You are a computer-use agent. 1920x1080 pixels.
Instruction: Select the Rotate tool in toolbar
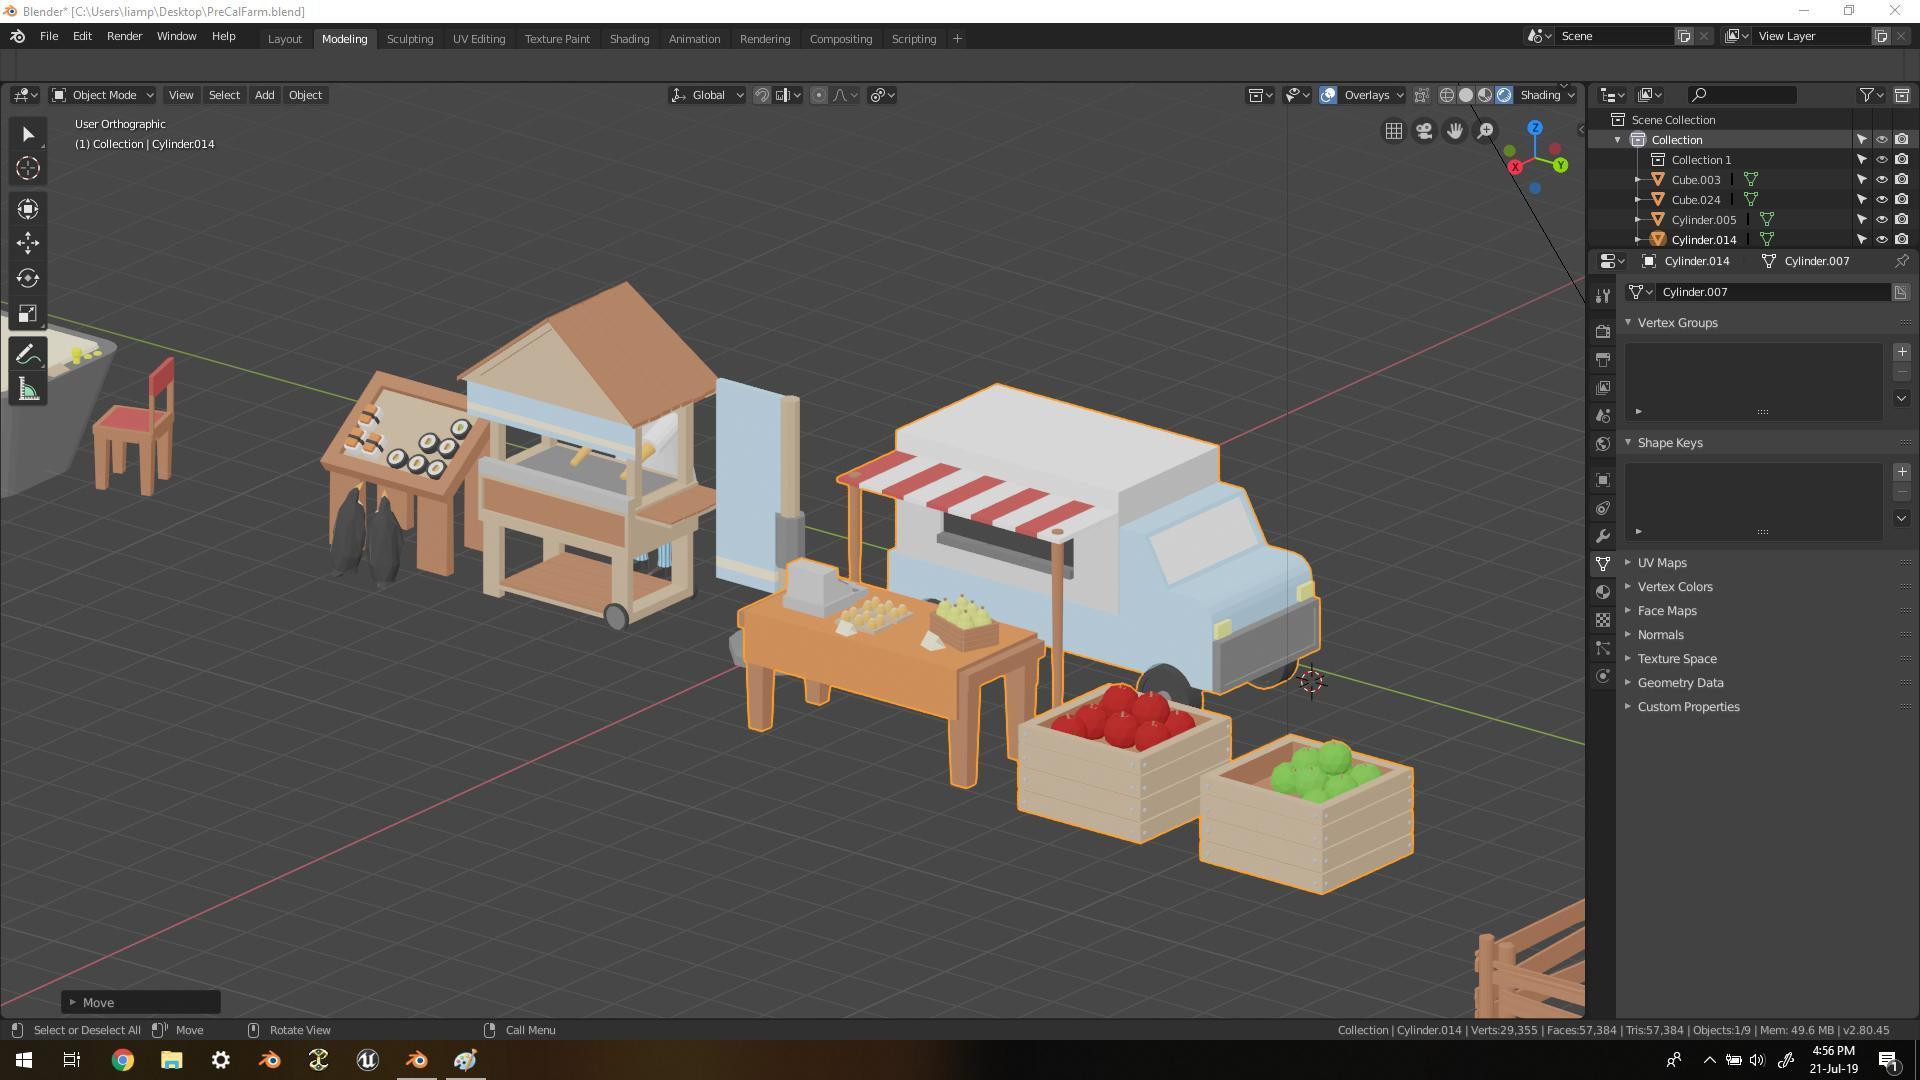[28, 279]
